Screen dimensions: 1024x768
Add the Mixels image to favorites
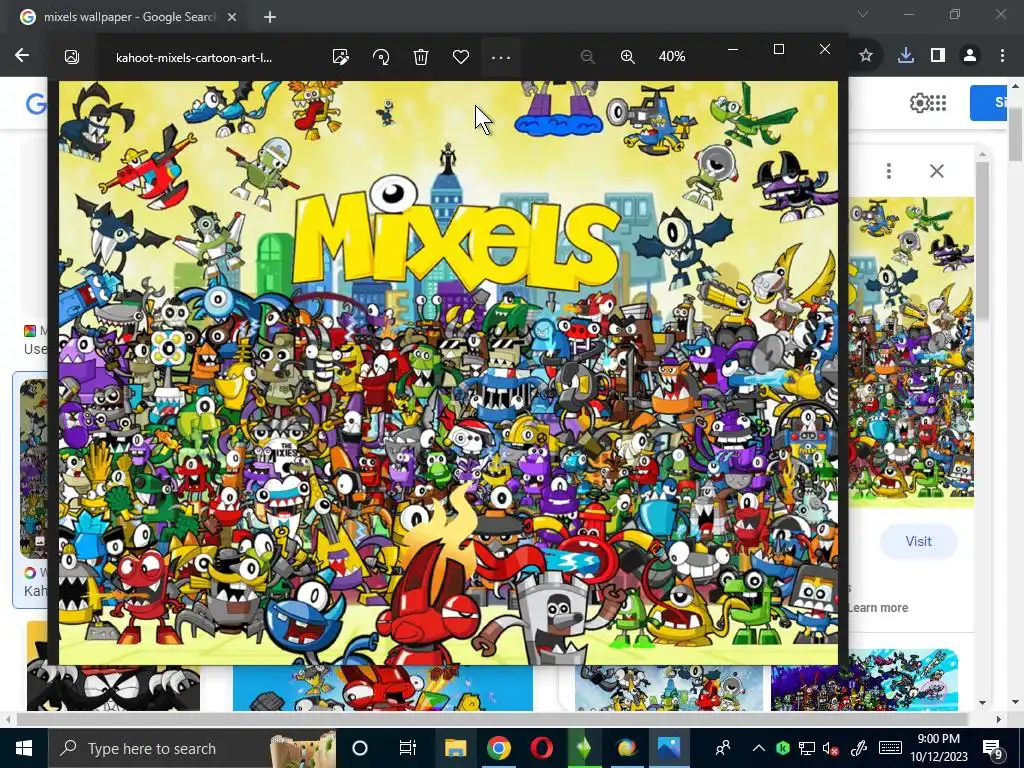pyautogui.click(x=460, y=57)
